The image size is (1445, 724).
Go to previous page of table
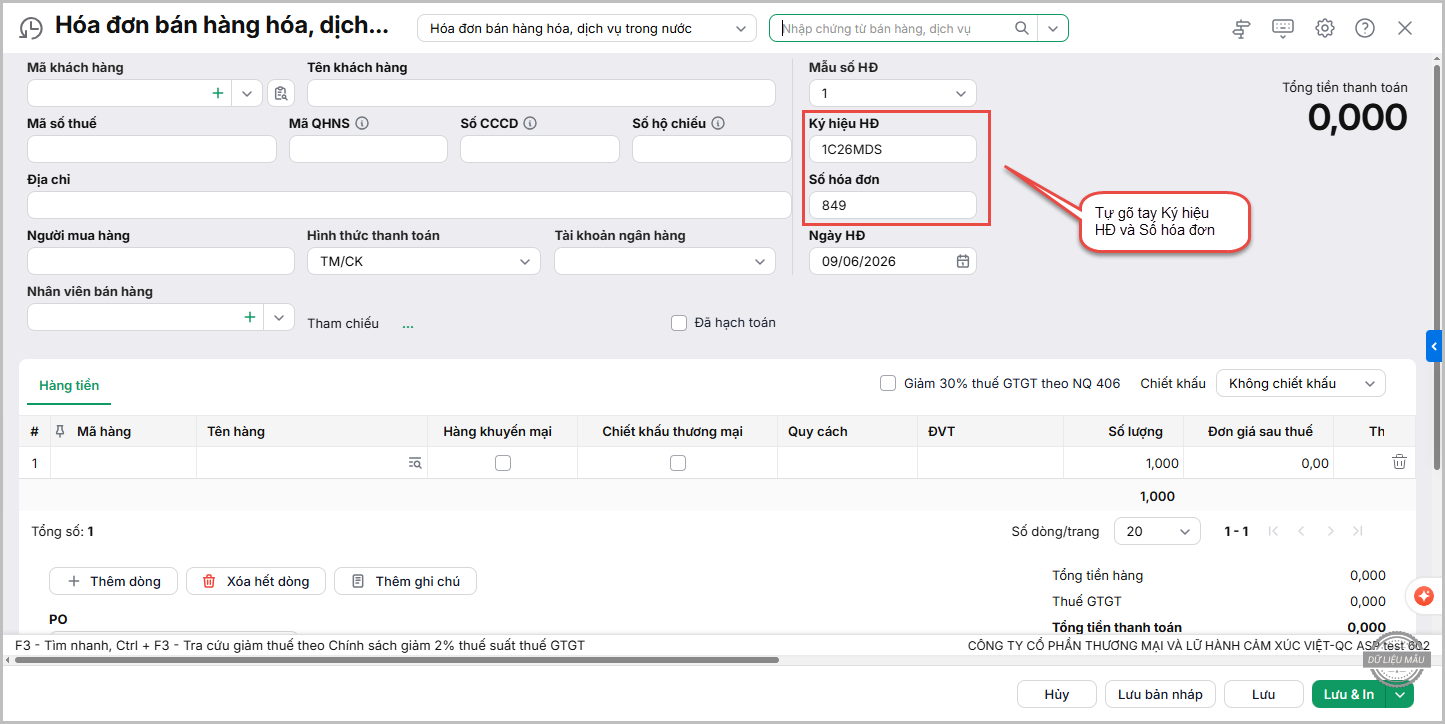pyautogui.click(x=1301, y=531)
